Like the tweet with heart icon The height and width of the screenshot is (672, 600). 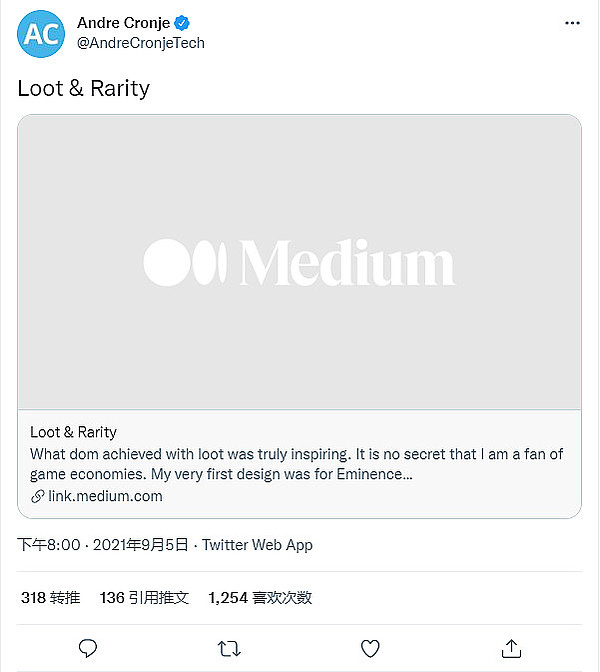click(x=370, y=648)
